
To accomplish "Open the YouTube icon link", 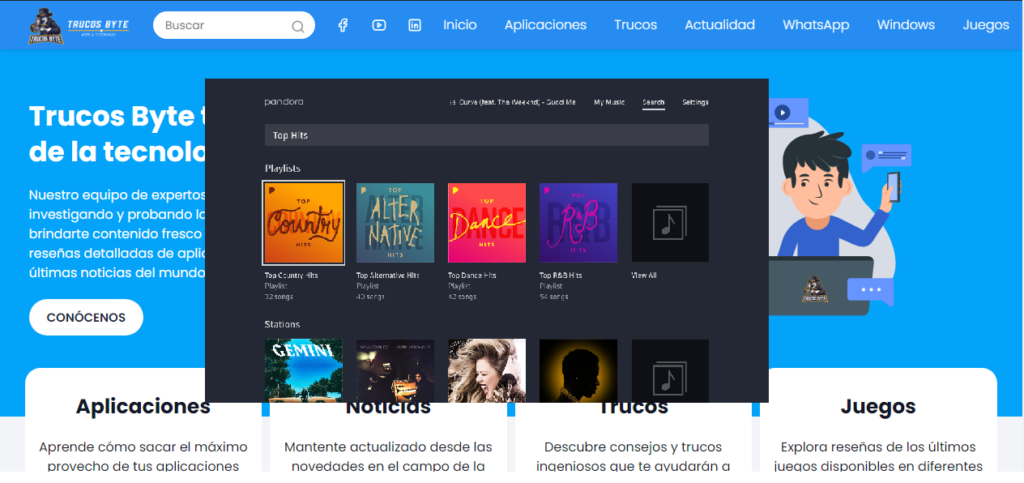I will (379, 25).
